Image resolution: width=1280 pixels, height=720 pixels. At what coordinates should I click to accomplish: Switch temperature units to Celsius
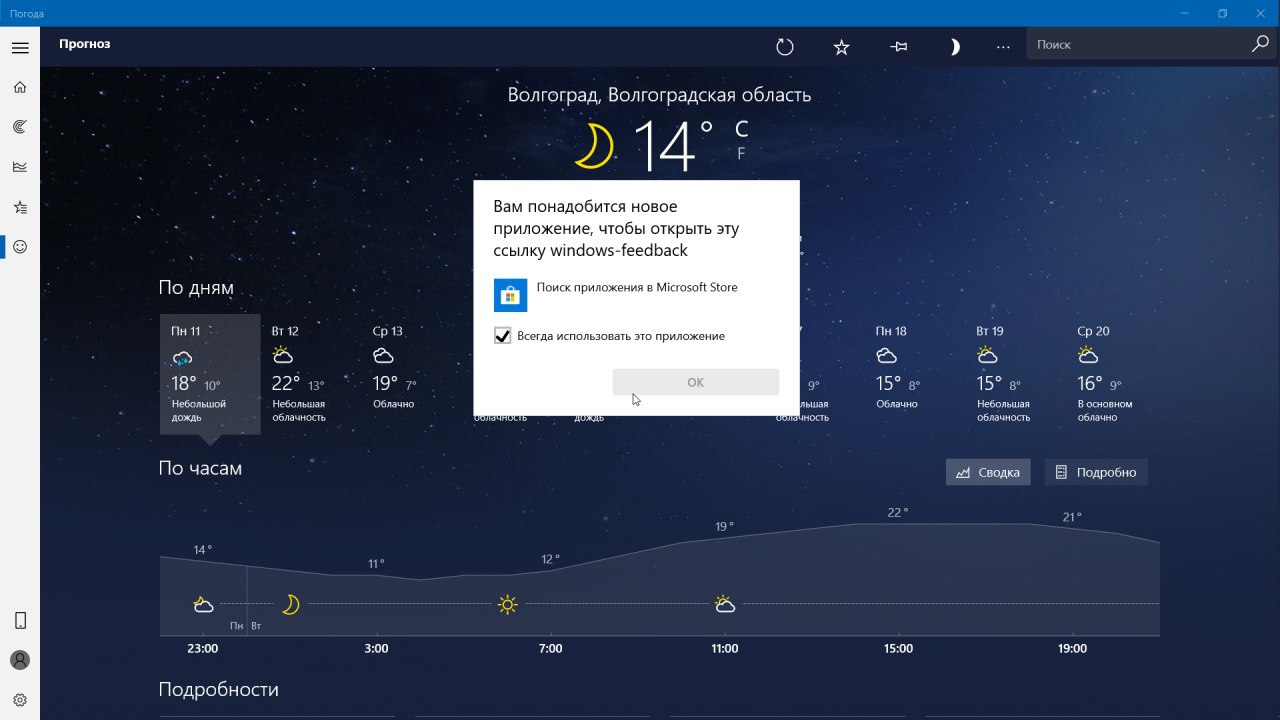(x=741, y=129)
